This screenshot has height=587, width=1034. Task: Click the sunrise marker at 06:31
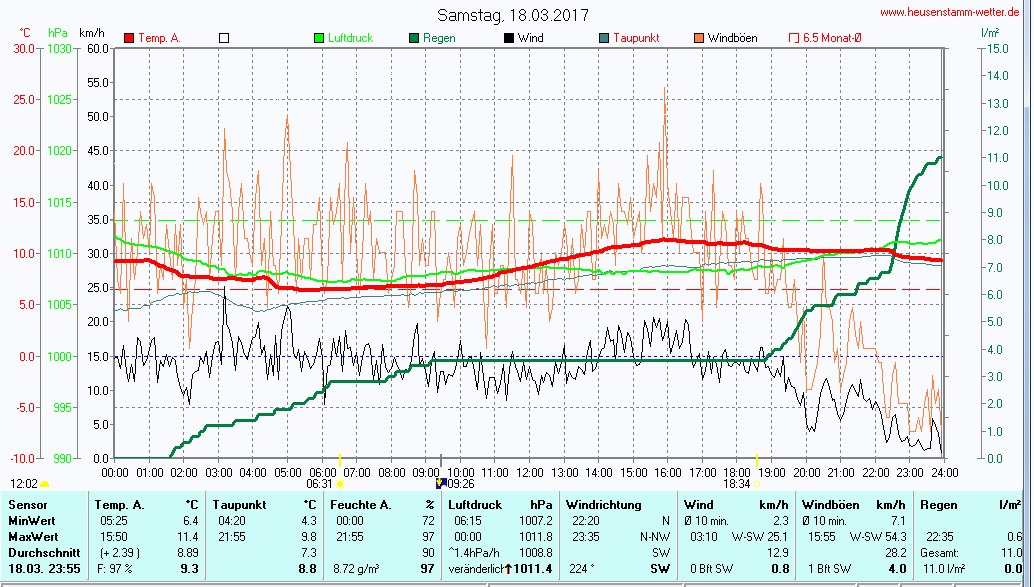341,483
